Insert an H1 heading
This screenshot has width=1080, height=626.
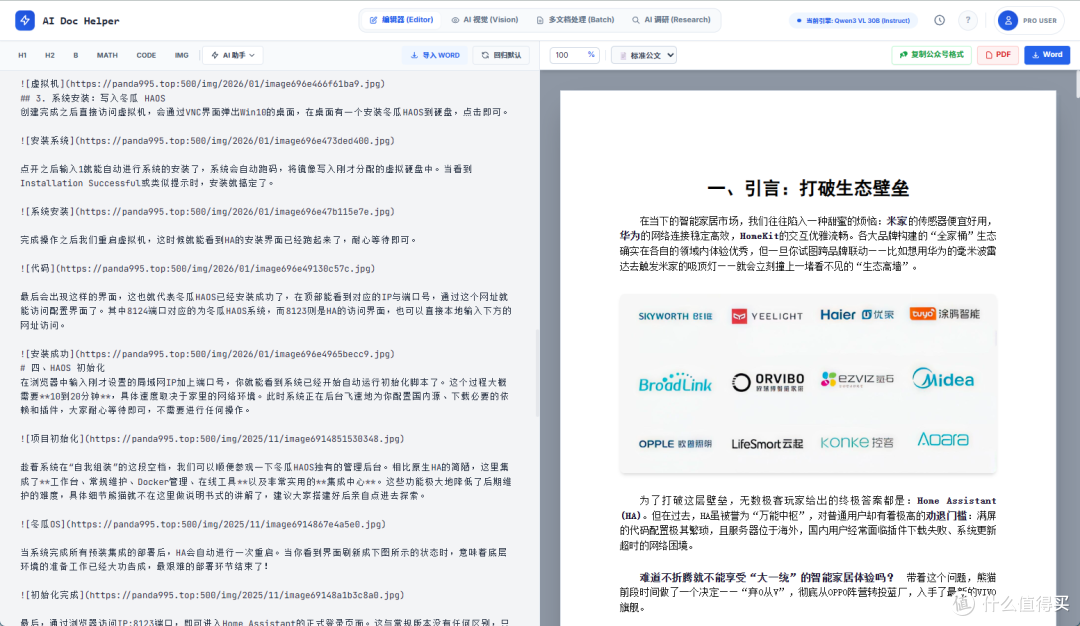[23, 55]
